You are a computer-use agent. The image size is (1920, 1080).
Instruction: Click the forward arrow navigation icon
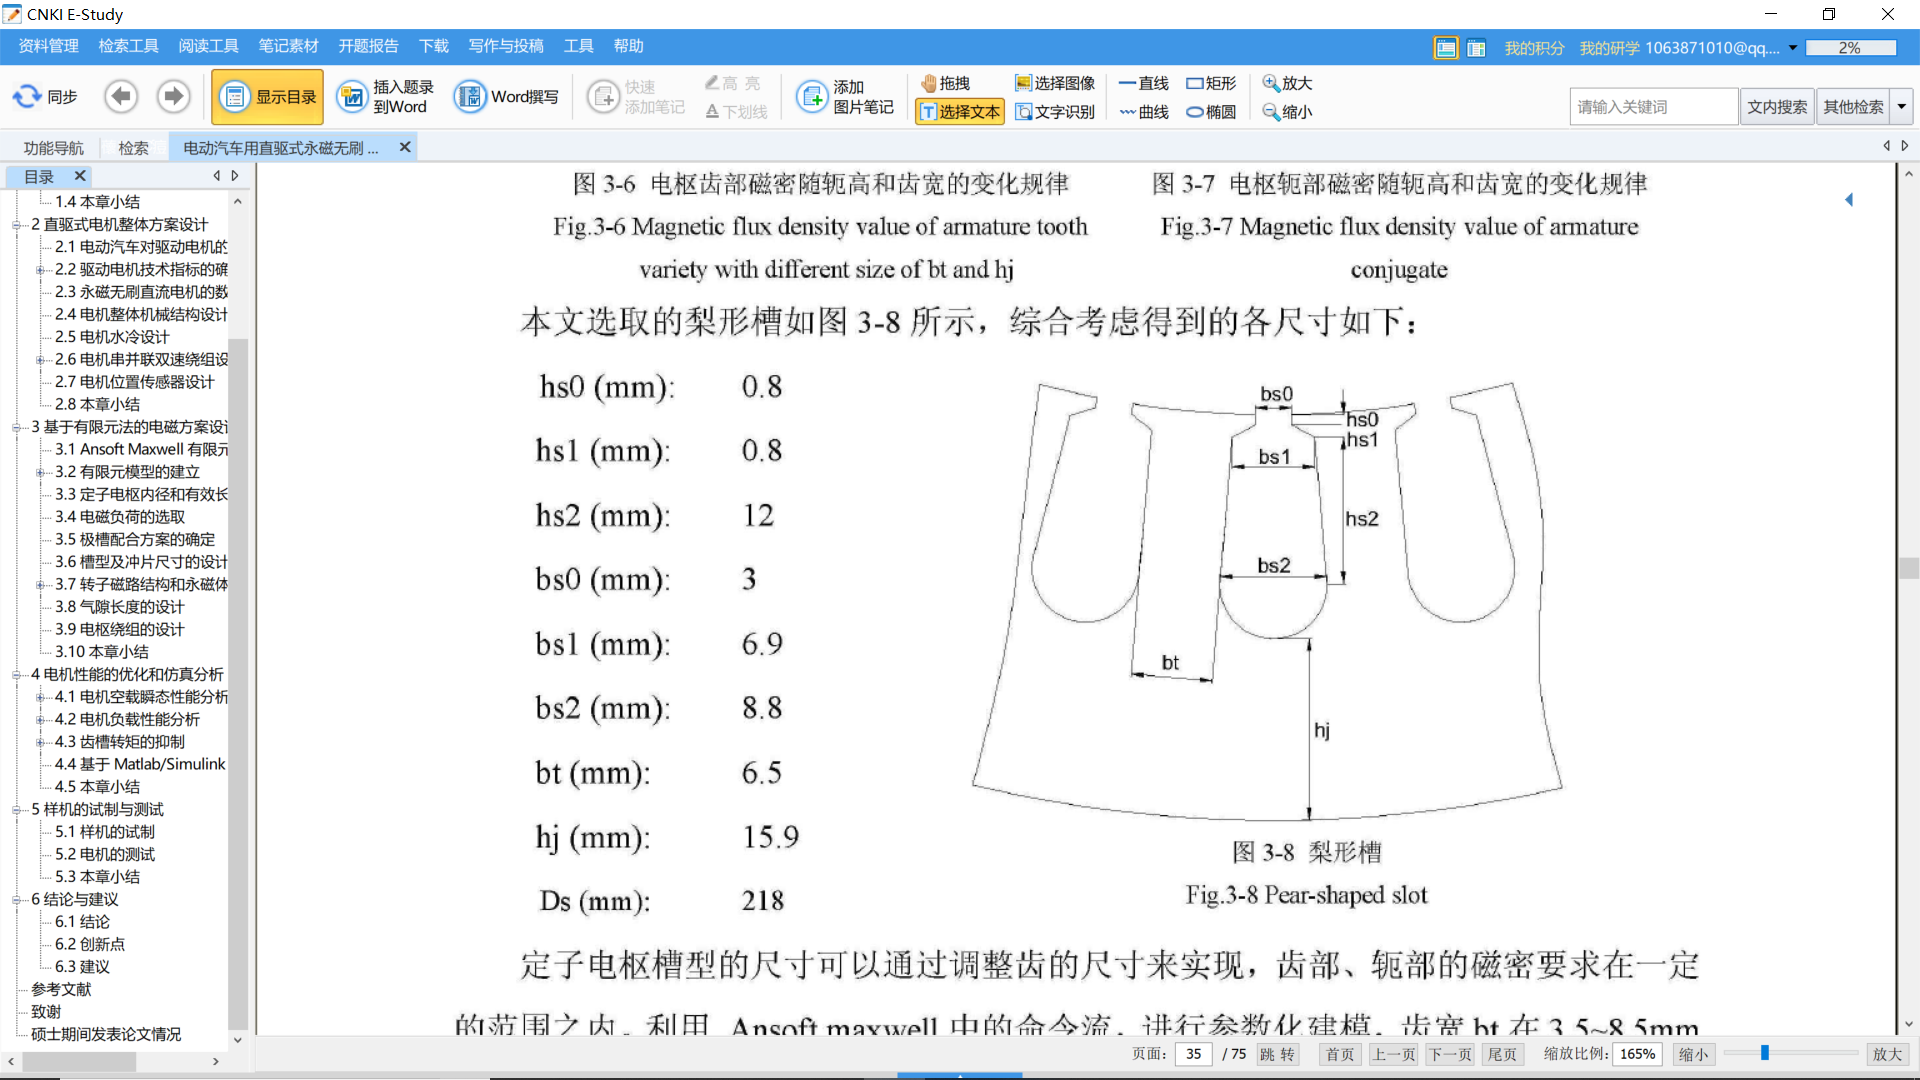tap(173, 97)
